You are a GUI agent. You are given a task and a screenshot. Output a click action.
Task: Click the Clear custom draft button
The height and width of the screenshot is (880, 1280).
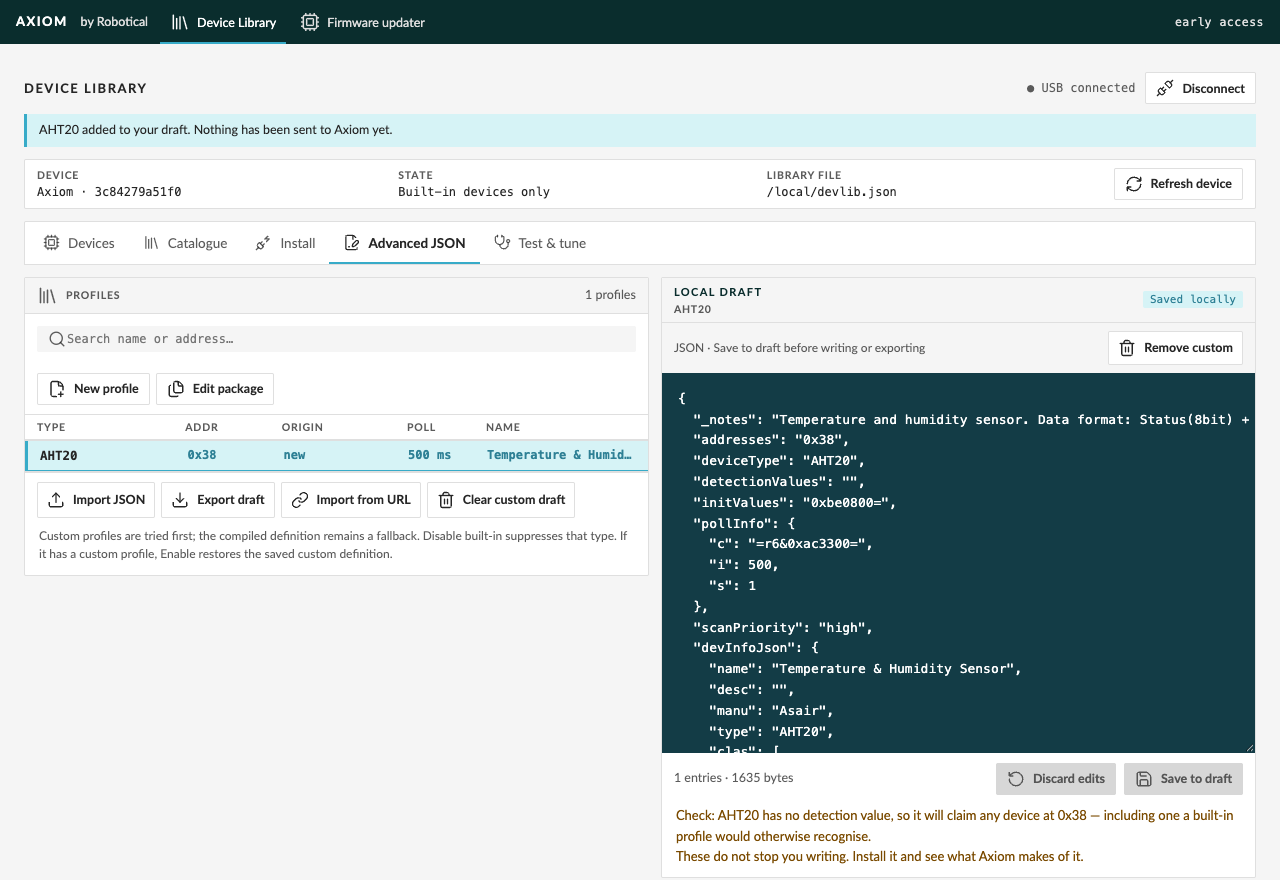coord(501,500)
